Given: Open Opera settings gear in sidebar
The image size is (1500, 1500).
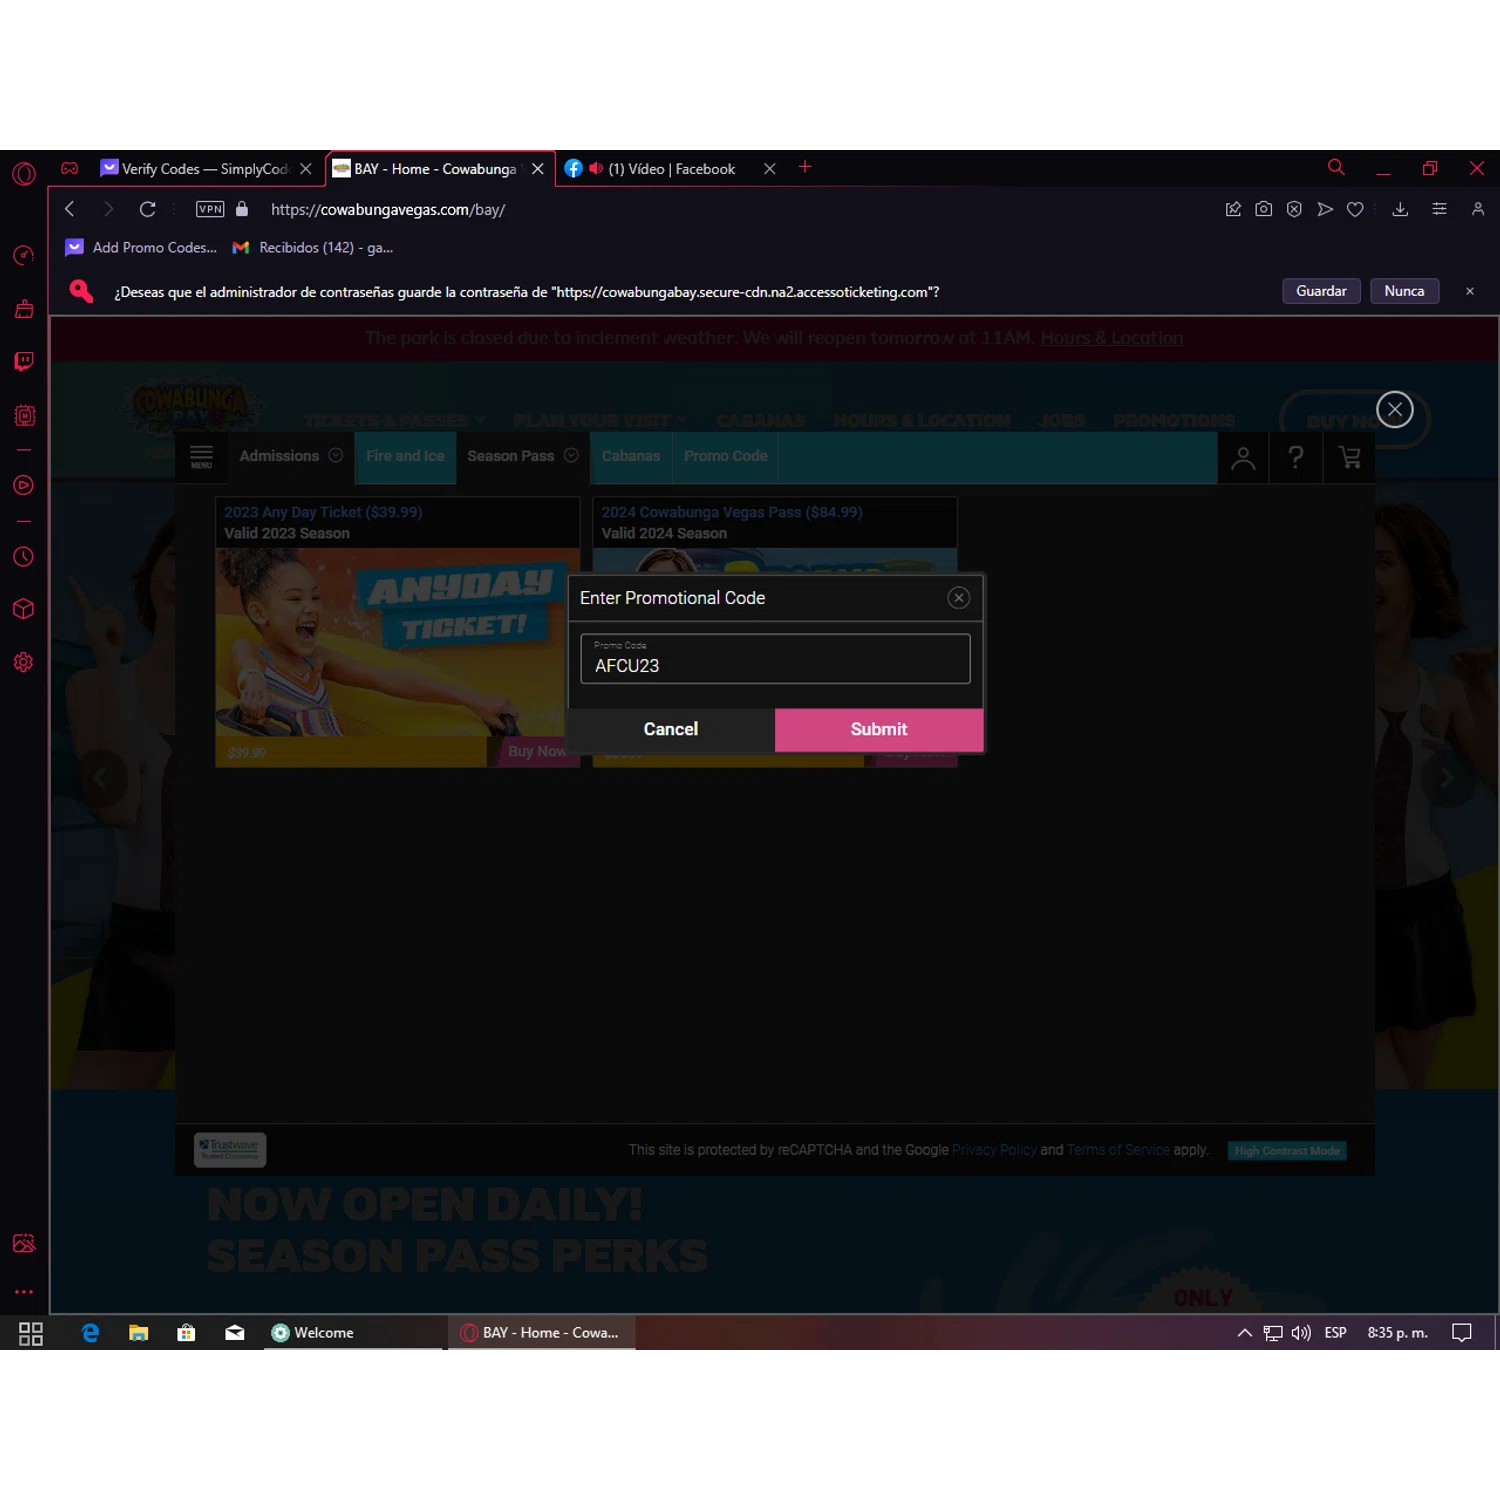Looking at the screenshot, I should tap(24, 662).
